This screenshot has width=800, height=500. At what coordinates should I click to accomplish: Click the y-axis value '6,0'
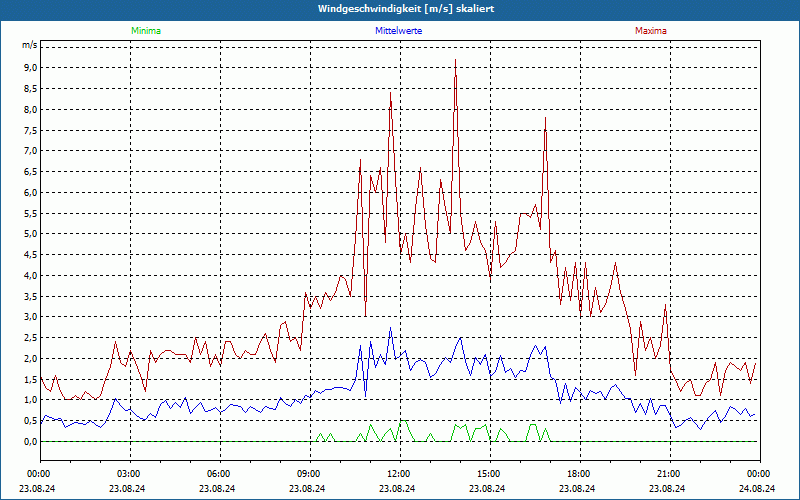click(30, 192)
